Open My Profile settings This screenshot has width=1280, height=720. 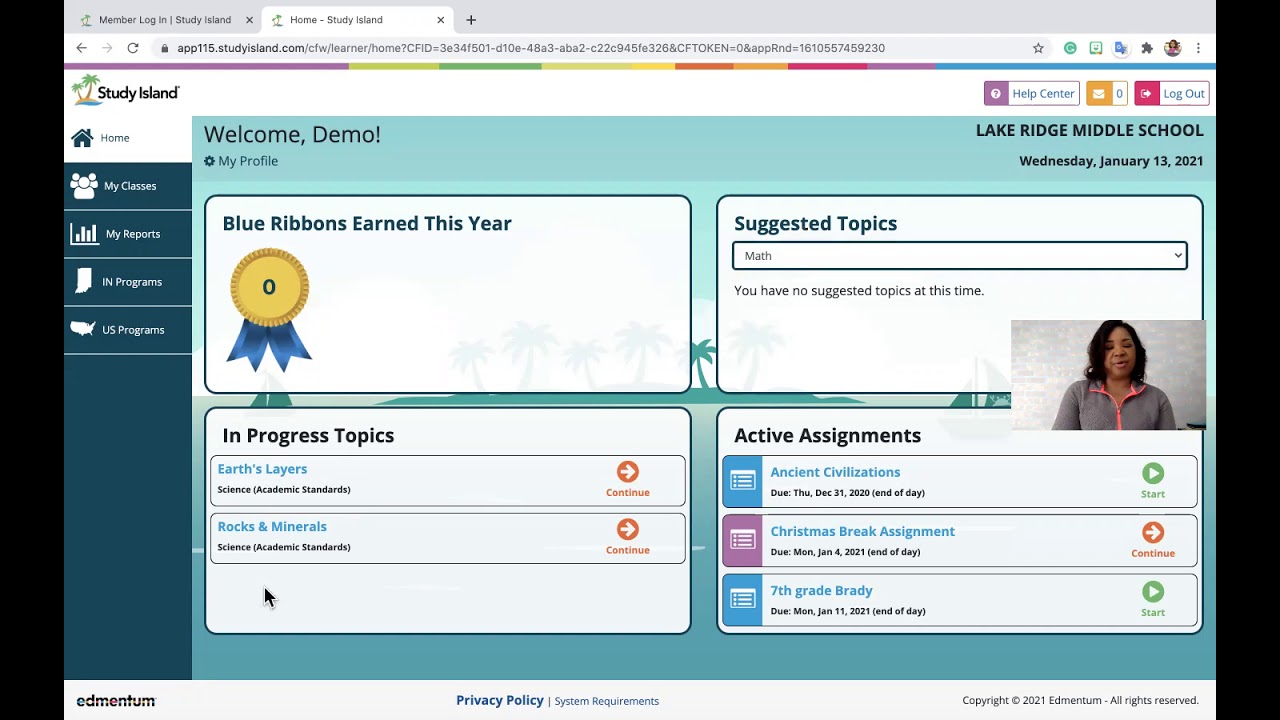click(241, 161)
